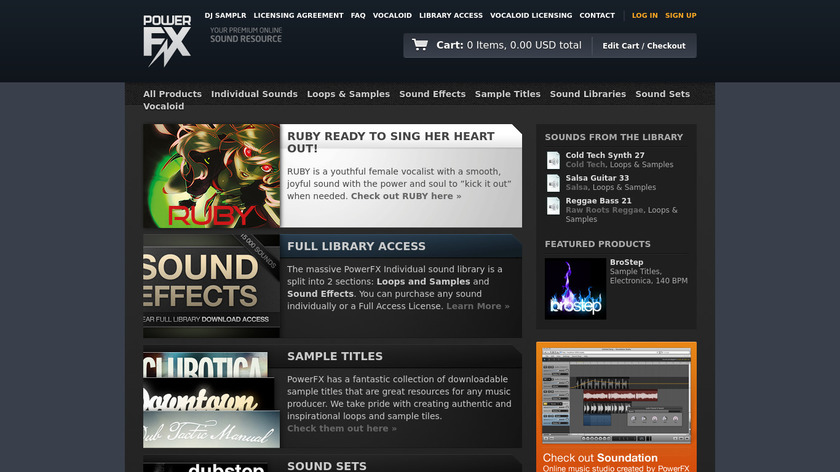The image size is (840, 472).
Task: Click the Loops and Samples inline link
Action: [423, 281]
